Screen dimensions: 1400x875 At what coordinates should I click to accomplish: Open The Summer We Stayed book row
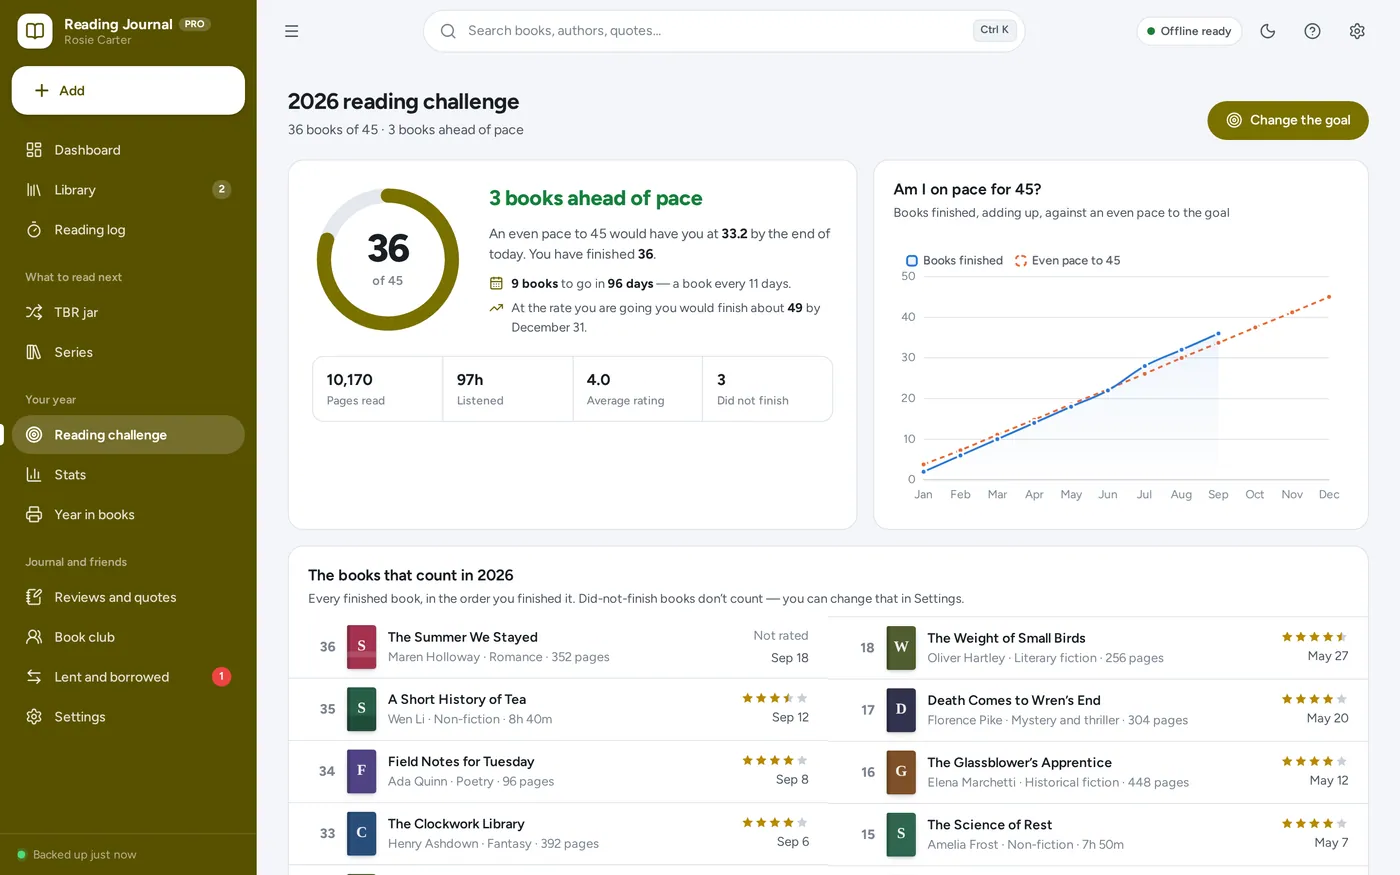tap(558, 647)
